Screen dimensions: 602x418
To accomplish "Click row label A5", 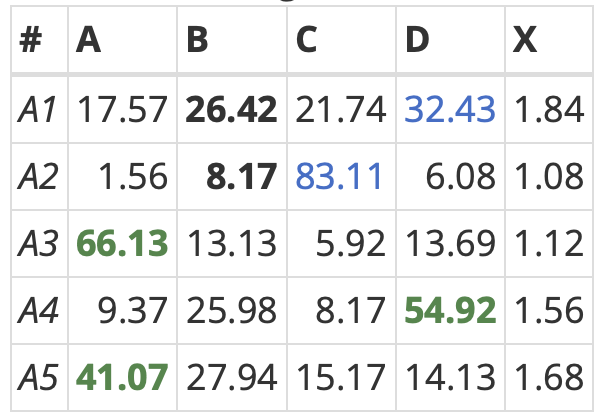I will [x=38, y=378].
